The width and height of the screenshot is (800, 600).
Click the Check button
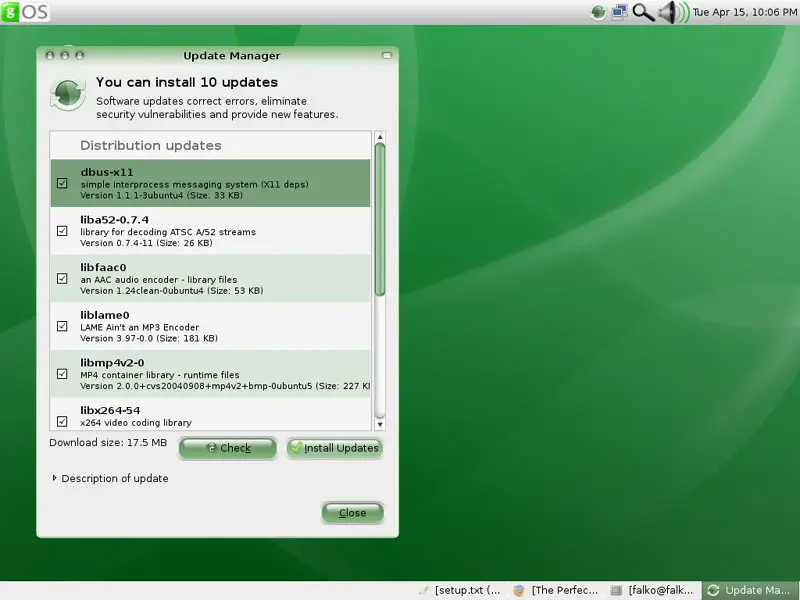[x=228, y=448]
